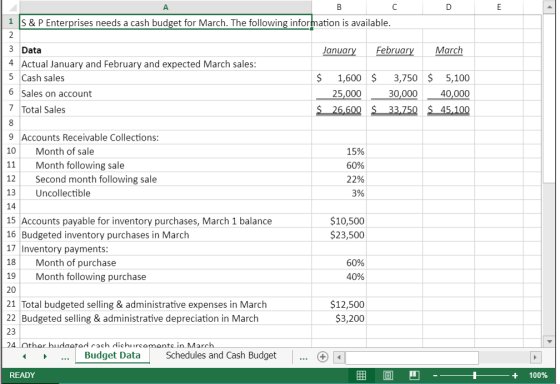Select row 15 header

tap(11, 220)
